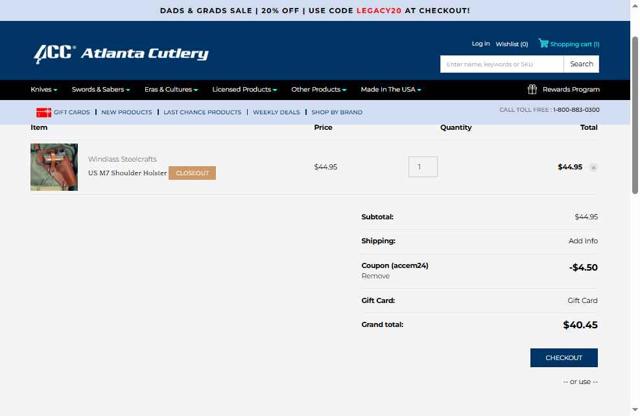Click the quantity input field
640x416 pixels.
(x=423, y=167)
